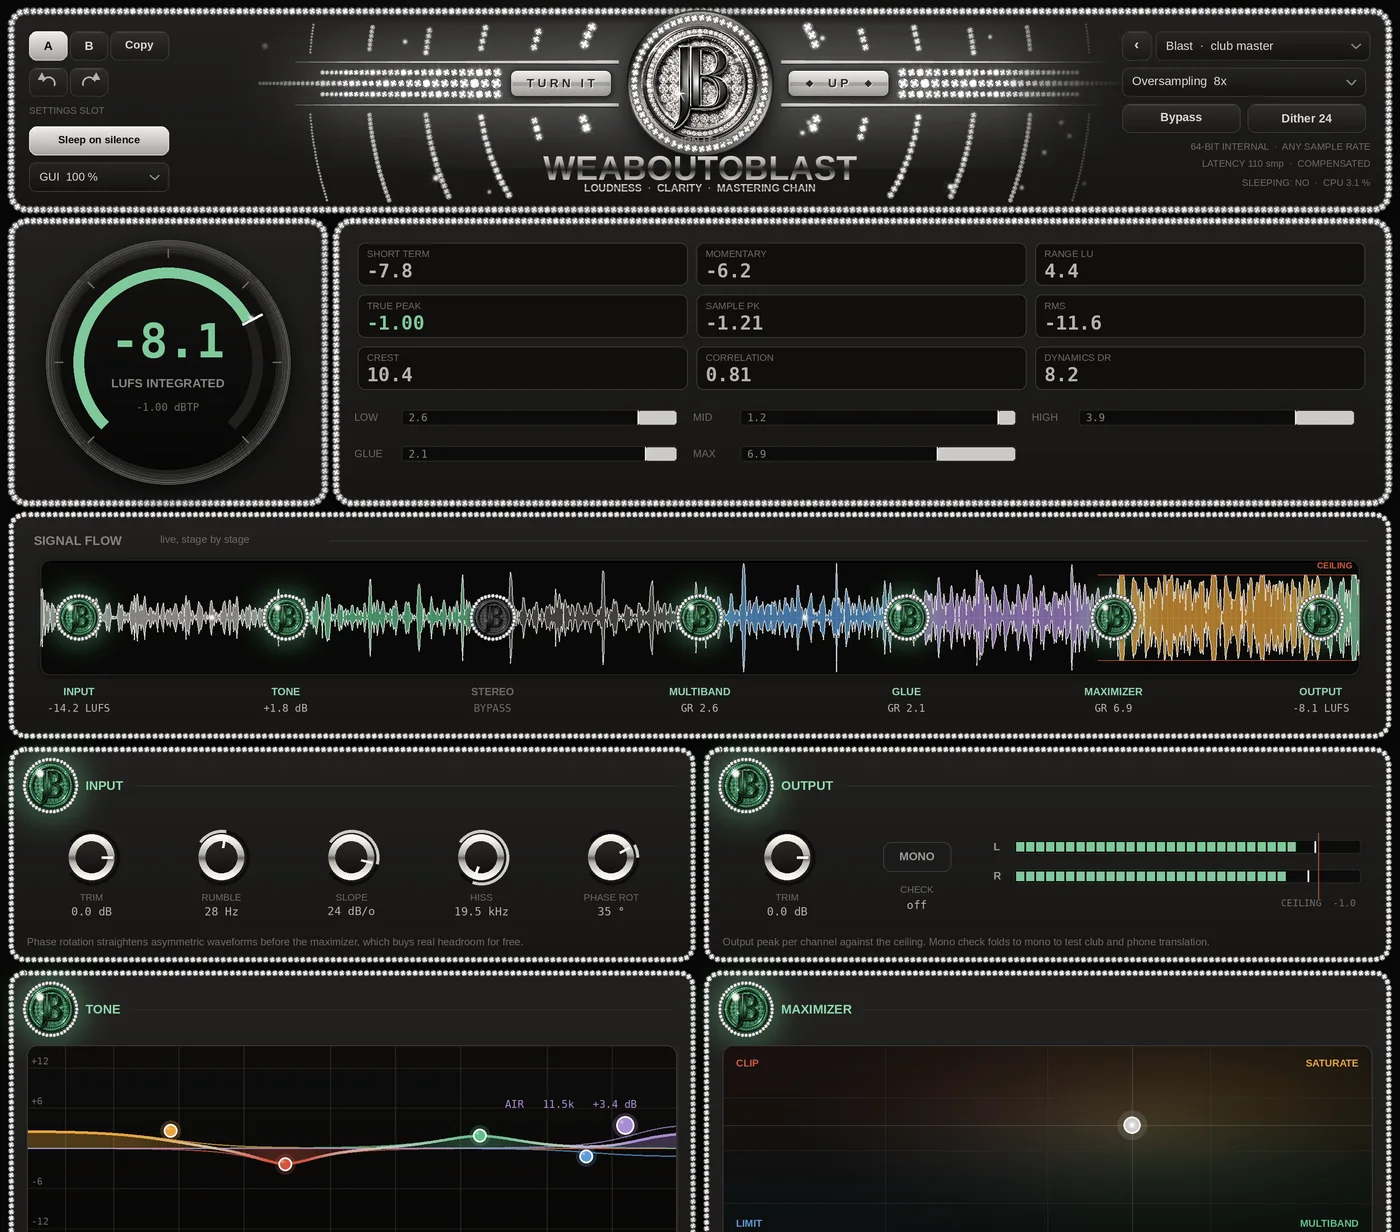The image size is (1400, 1232).
Task: Click the CREST 10.4 readout
Action: pos(523,368)
